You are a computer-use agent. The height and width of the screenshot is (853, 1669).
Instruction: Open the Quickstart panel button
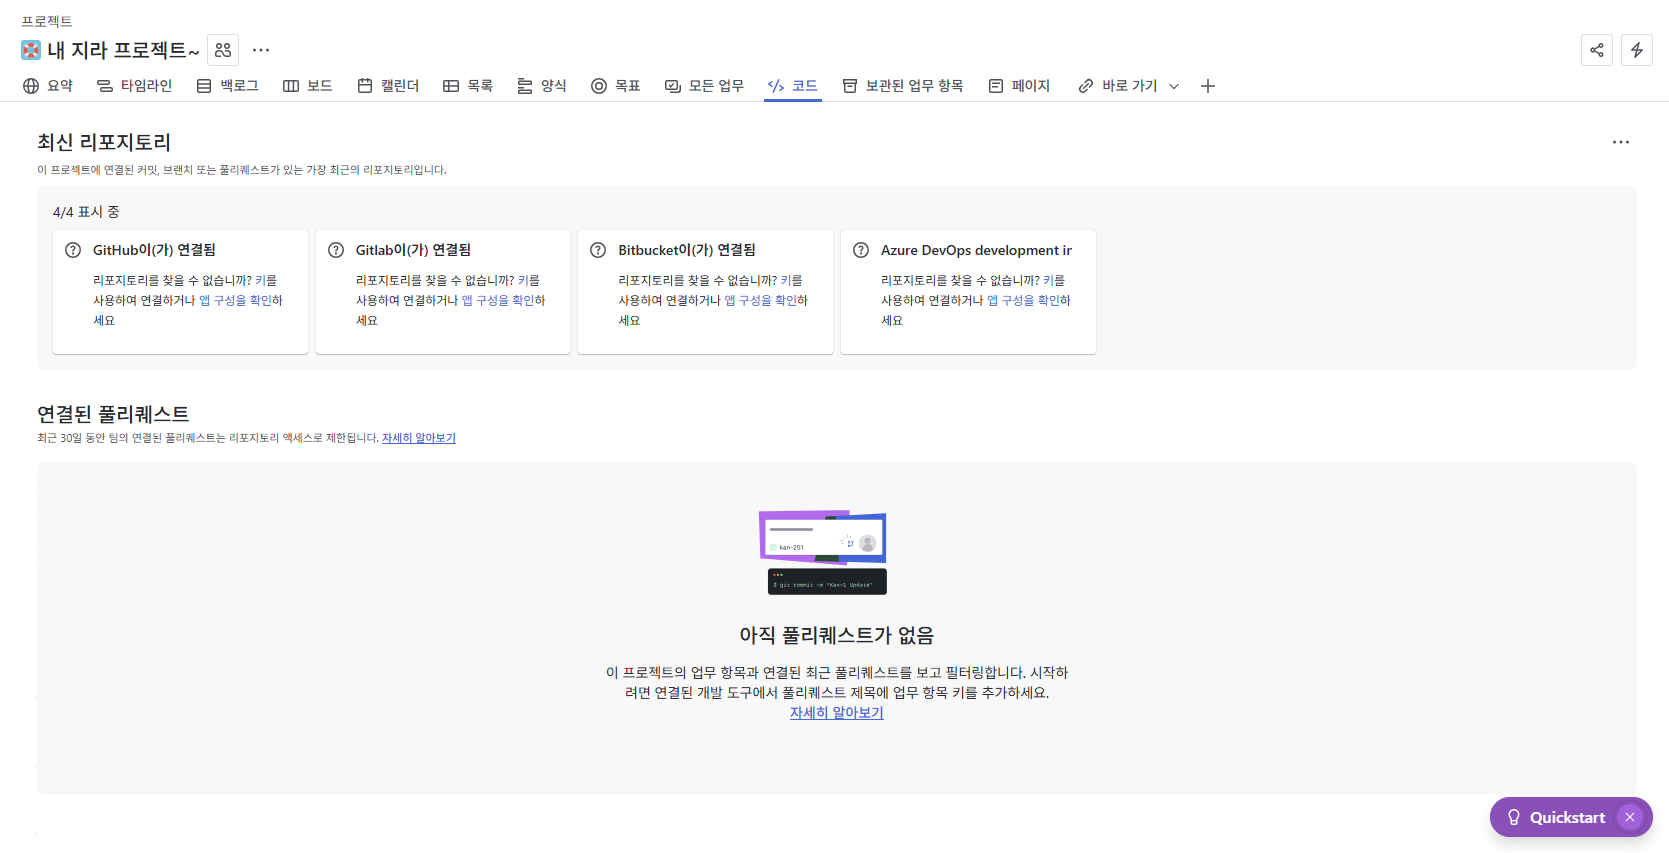click(1556, 817)
